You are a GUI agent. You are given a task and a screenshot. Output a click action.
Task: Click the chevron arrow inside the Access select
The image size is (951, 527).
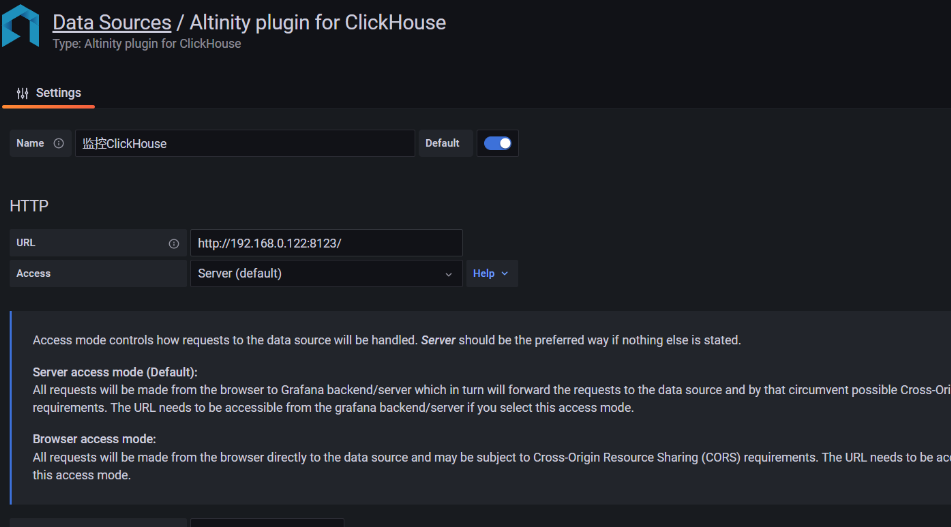(449, 275)
